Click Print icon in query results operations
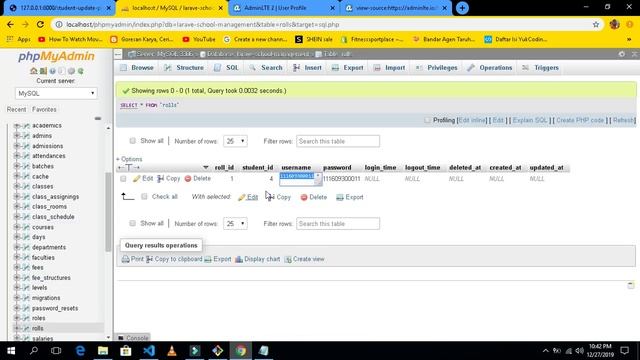The width and height of the screenshot is (640, 360). coord(126,259)
